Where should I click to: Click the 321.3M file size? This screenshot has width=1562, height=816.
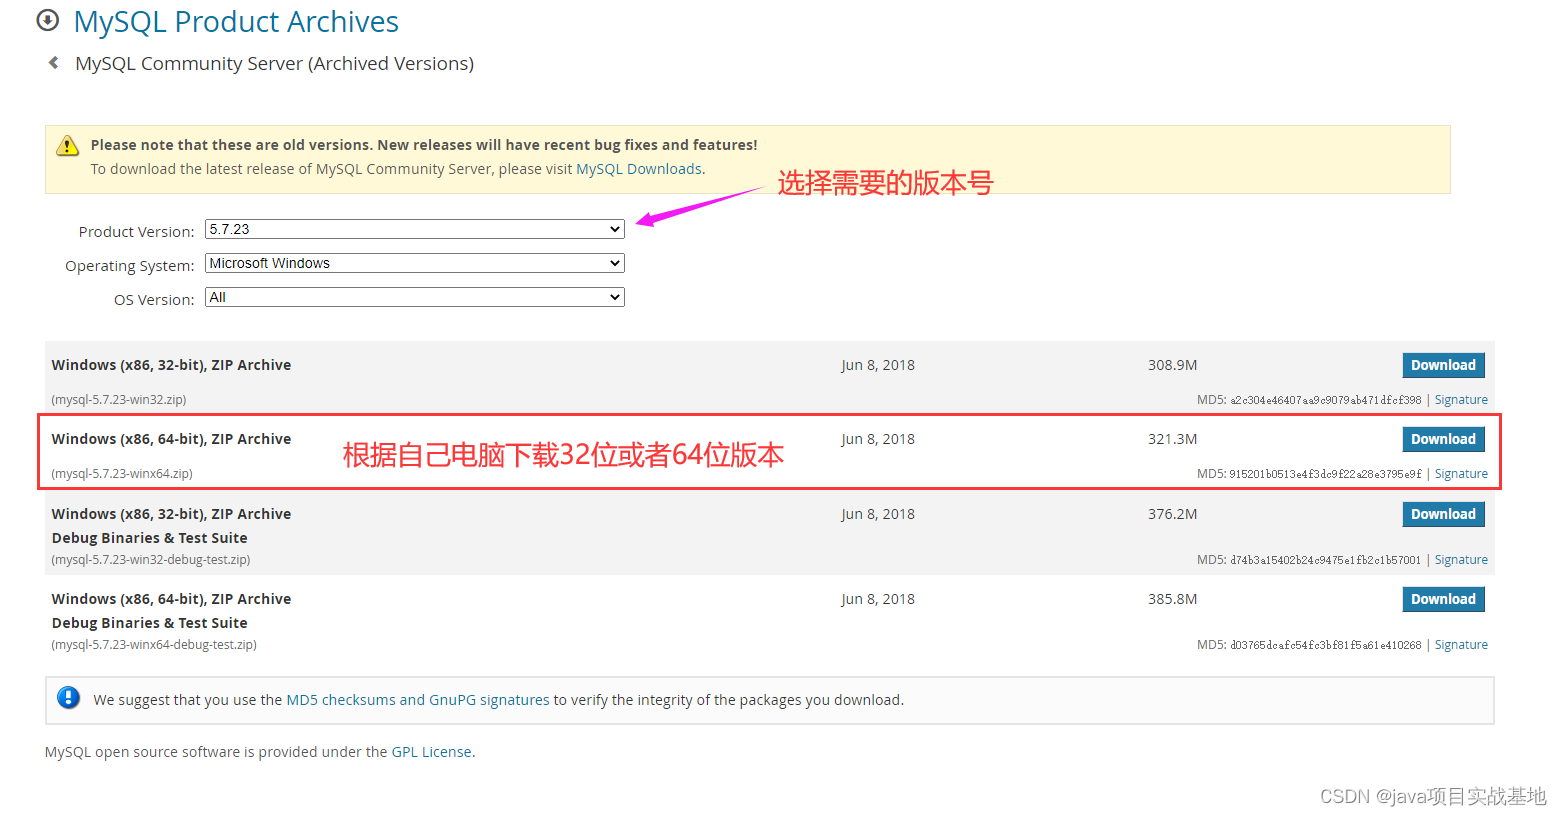tap(1172, 439)
